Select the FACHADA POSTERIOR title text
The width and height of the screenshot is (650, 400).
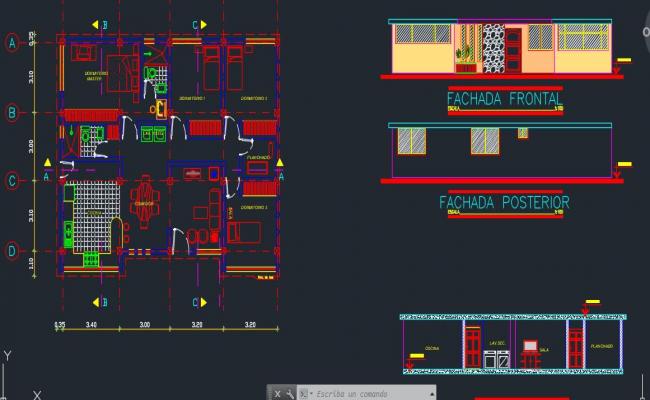(504, 203)
